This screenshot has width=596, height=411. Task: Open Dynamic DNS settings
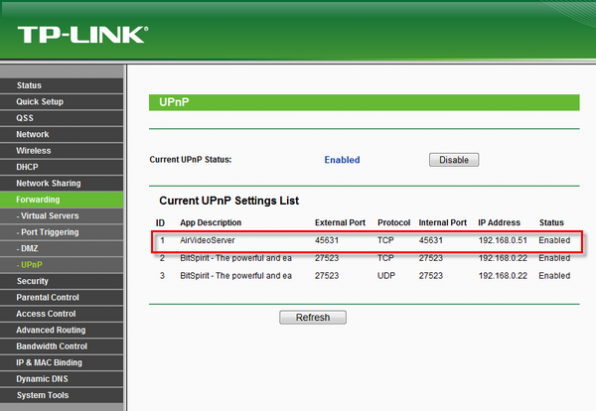[62, 379]
